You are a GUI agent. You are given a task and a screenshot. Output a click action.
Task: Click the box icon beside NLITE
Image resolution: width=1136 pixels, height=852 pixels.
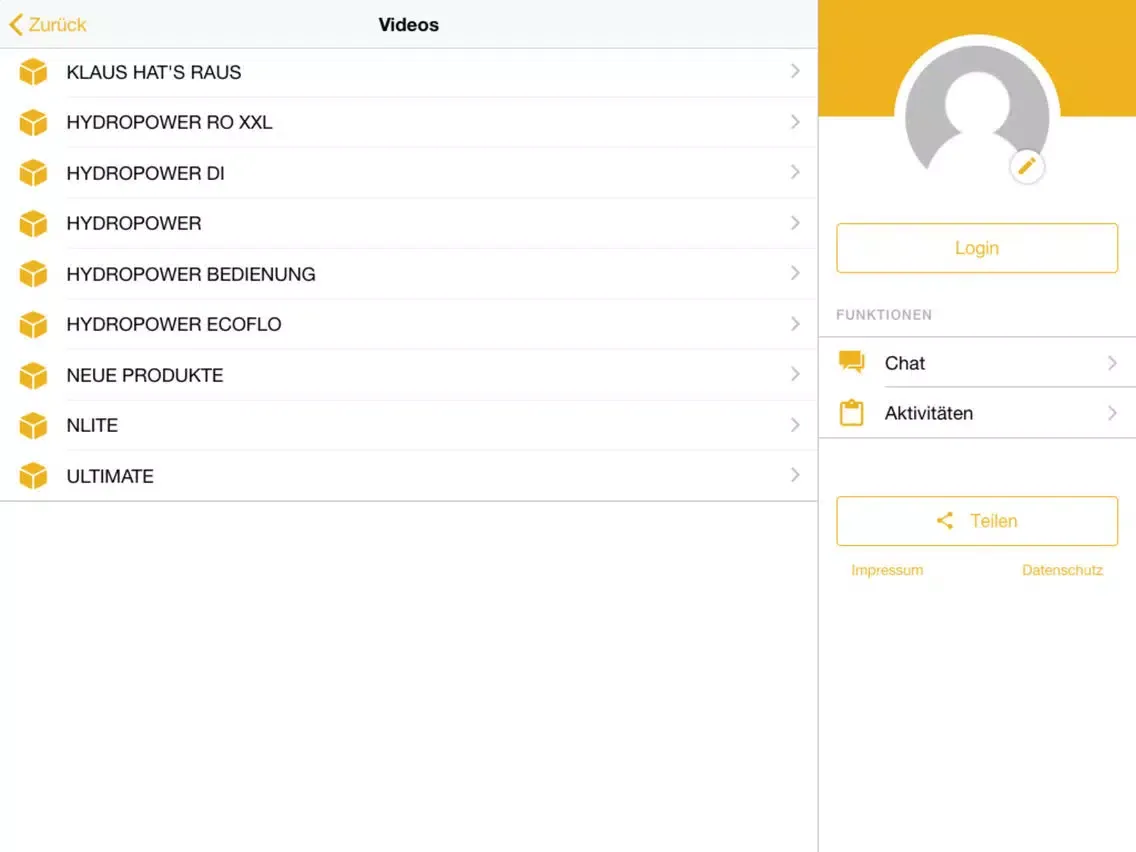pos(33,426)
